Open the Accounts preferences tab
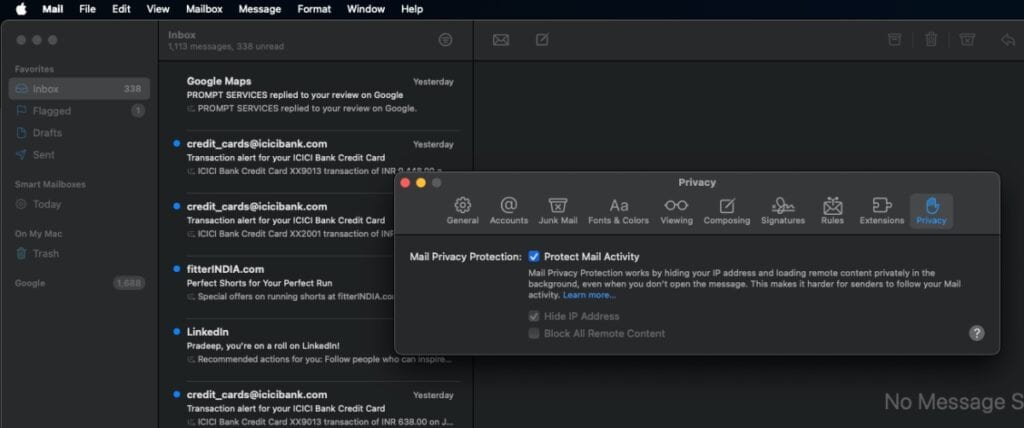1024x428 pixels. (x=509, y=211)
